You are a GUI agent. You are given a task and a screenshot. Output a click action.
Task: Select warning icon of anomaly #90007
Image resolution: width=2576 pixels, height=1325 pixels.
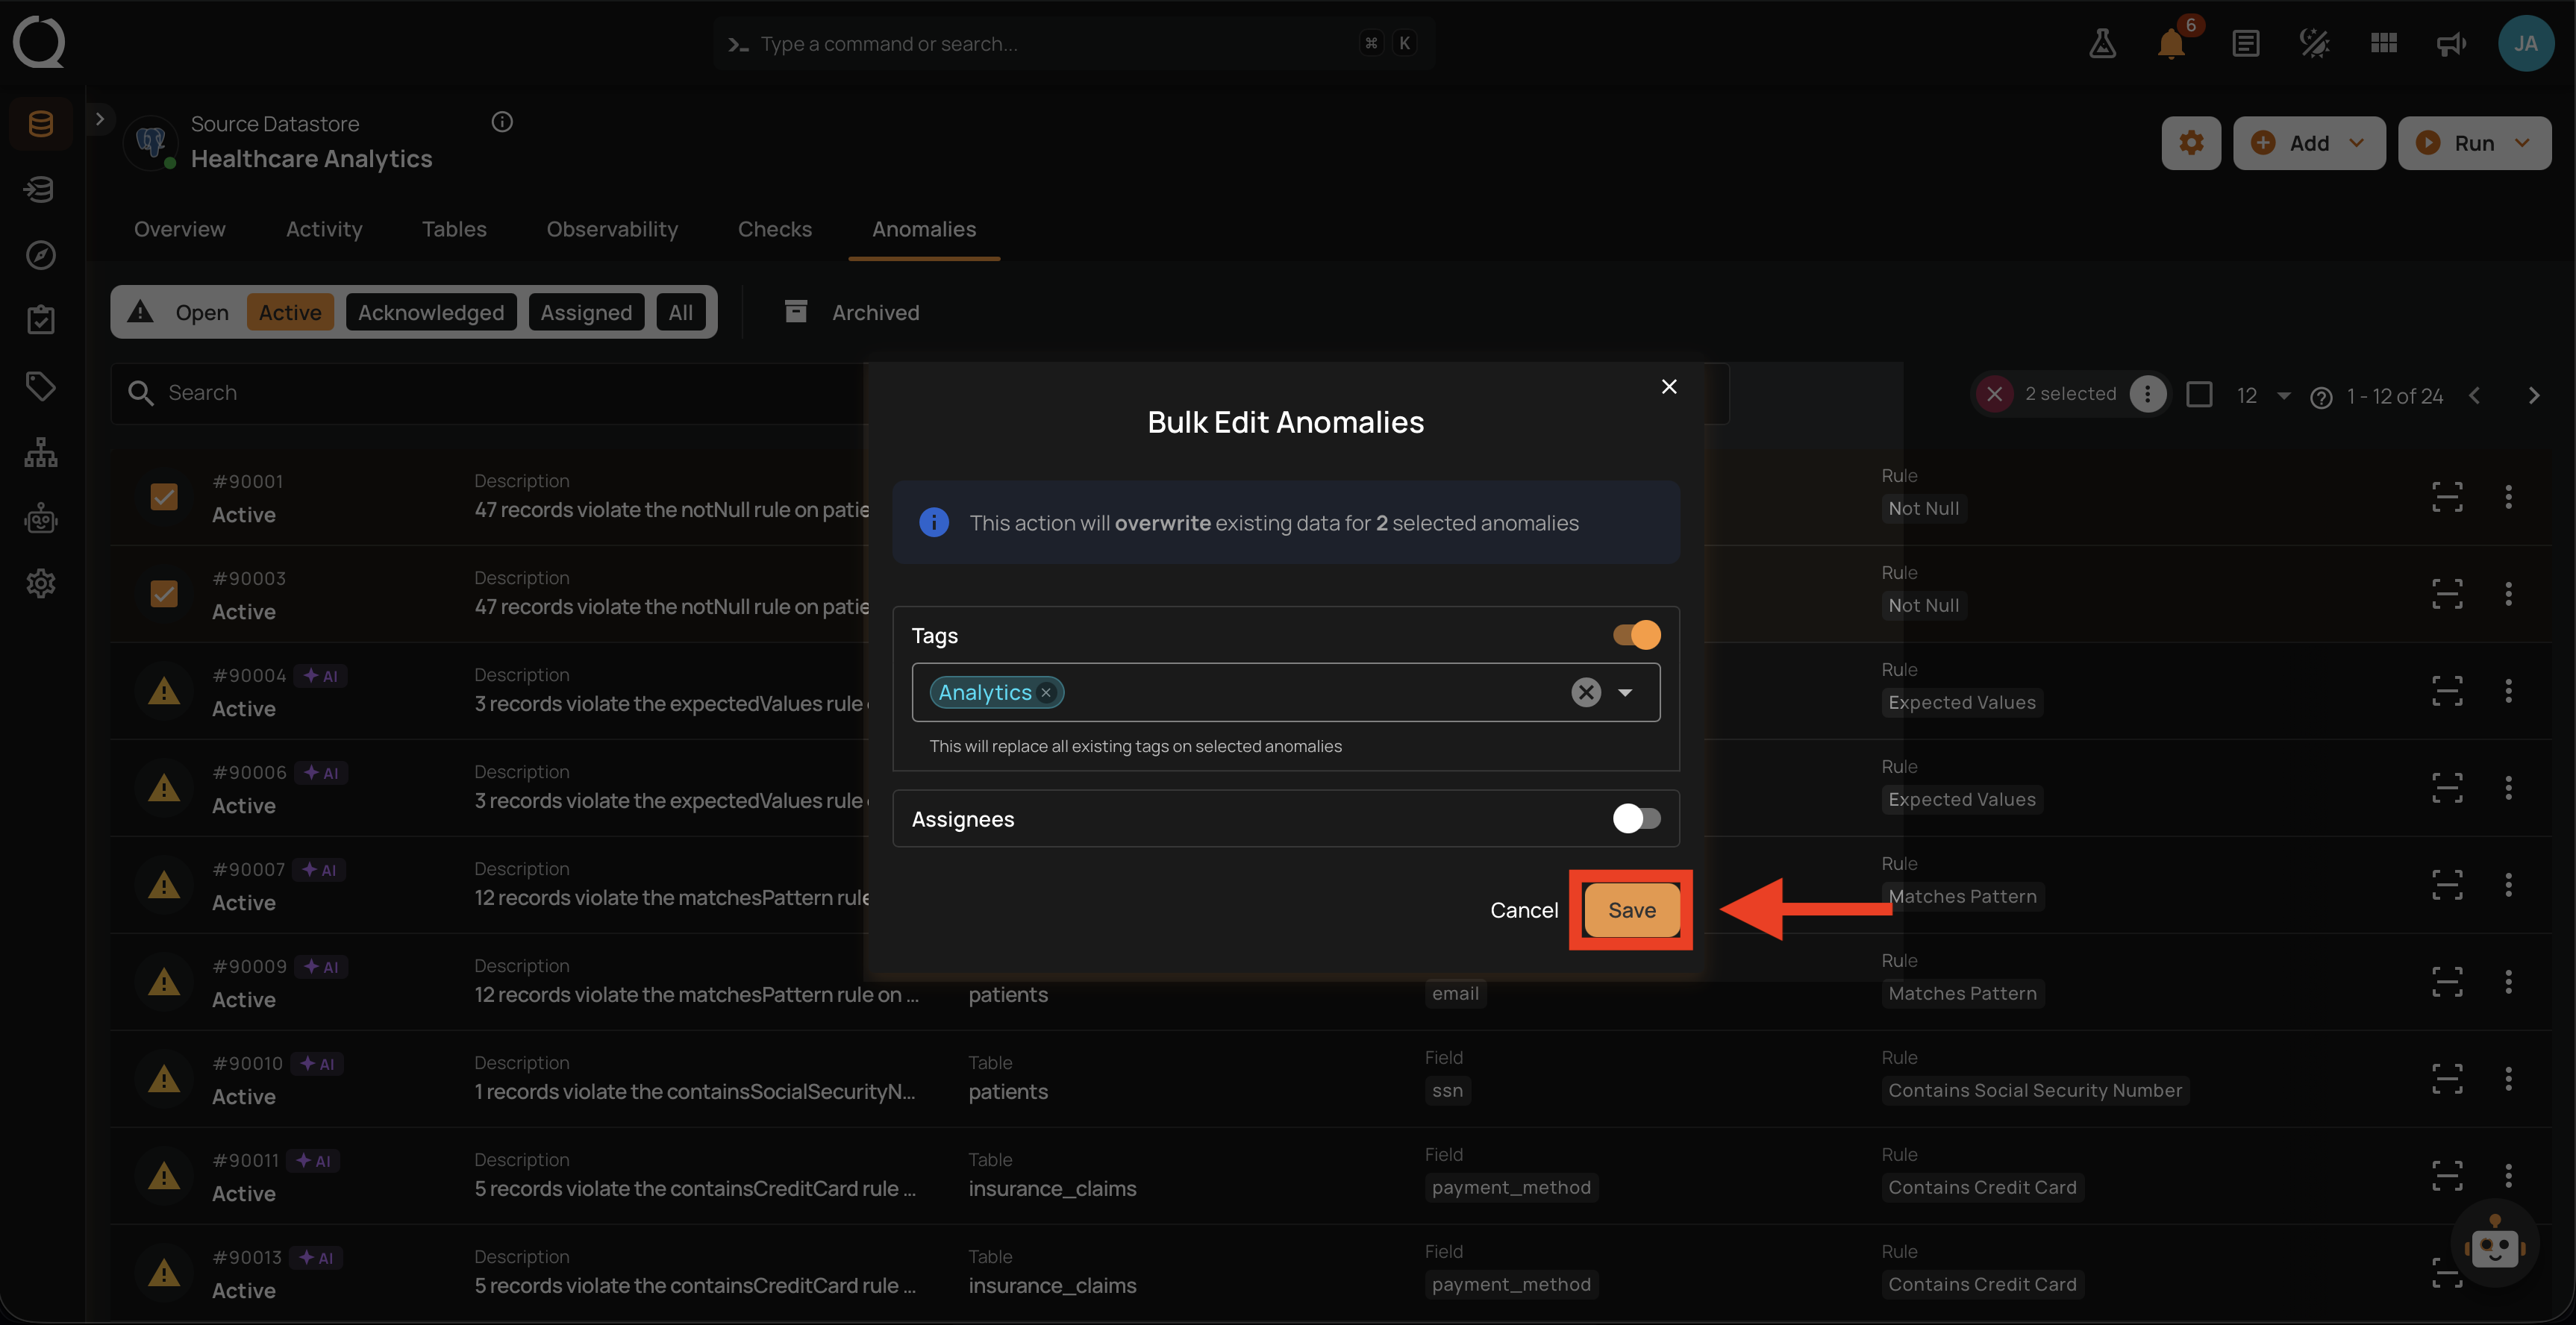tap(164, 885)
